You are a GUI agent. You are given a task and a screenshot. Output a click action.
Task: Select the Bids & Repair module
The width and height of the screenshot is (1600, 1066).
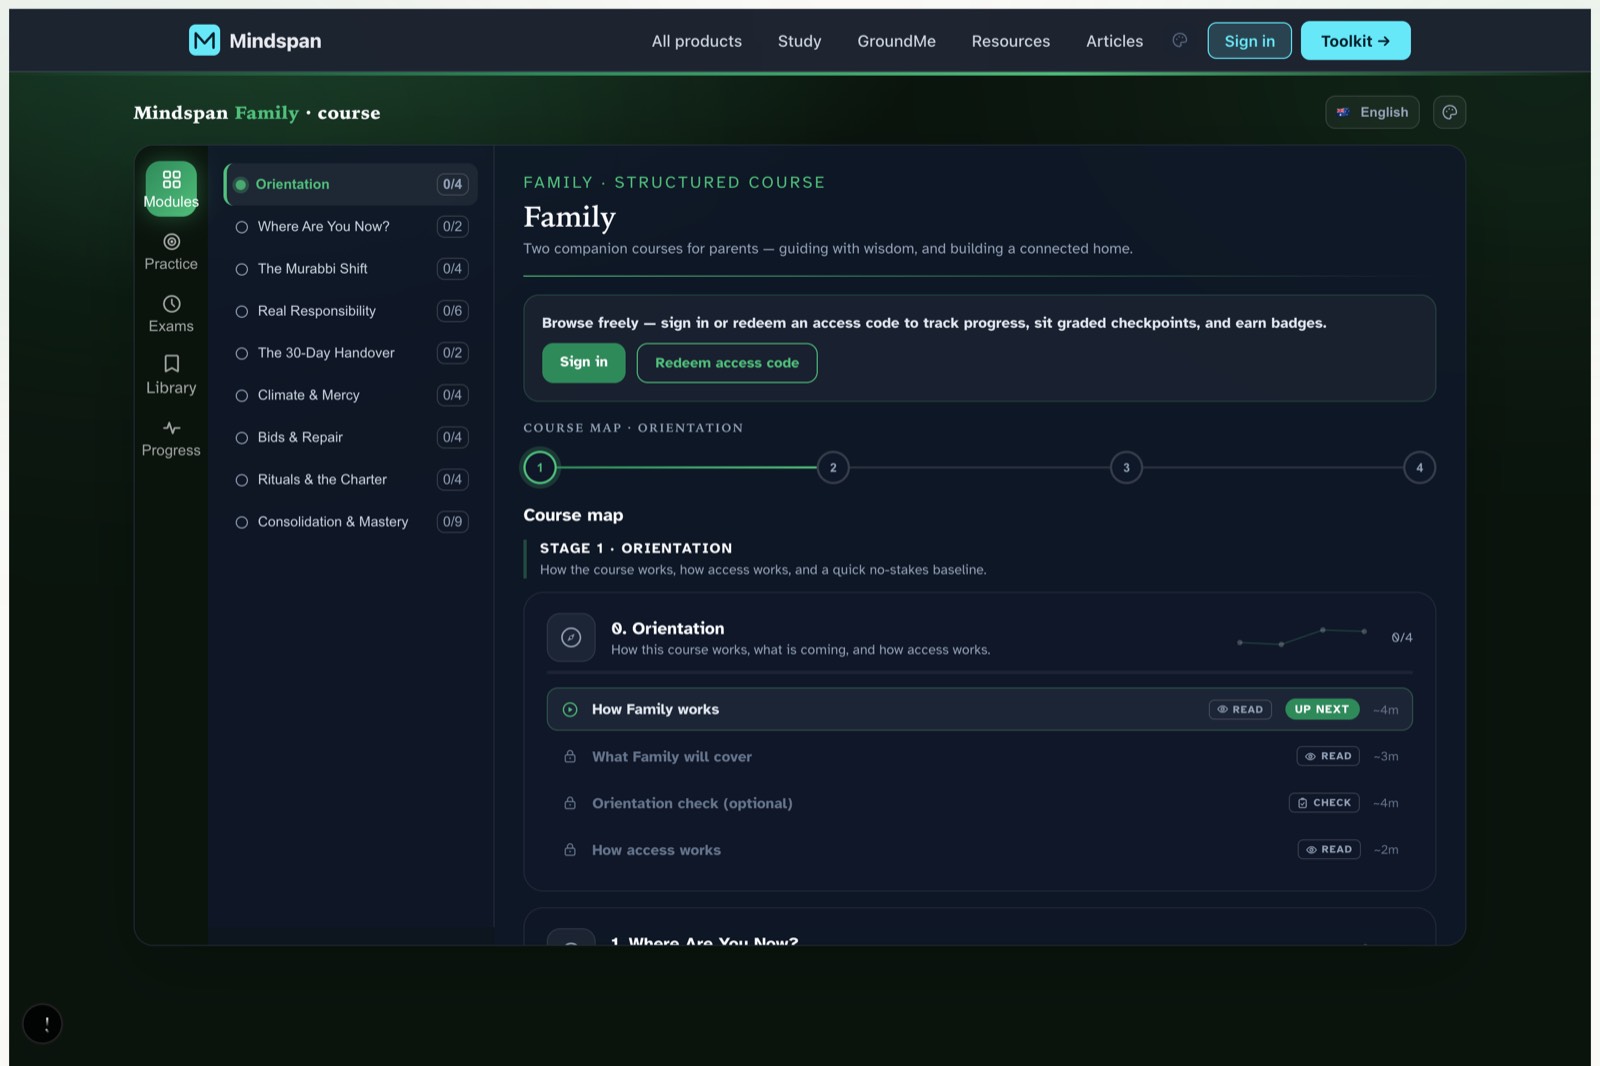350,437
